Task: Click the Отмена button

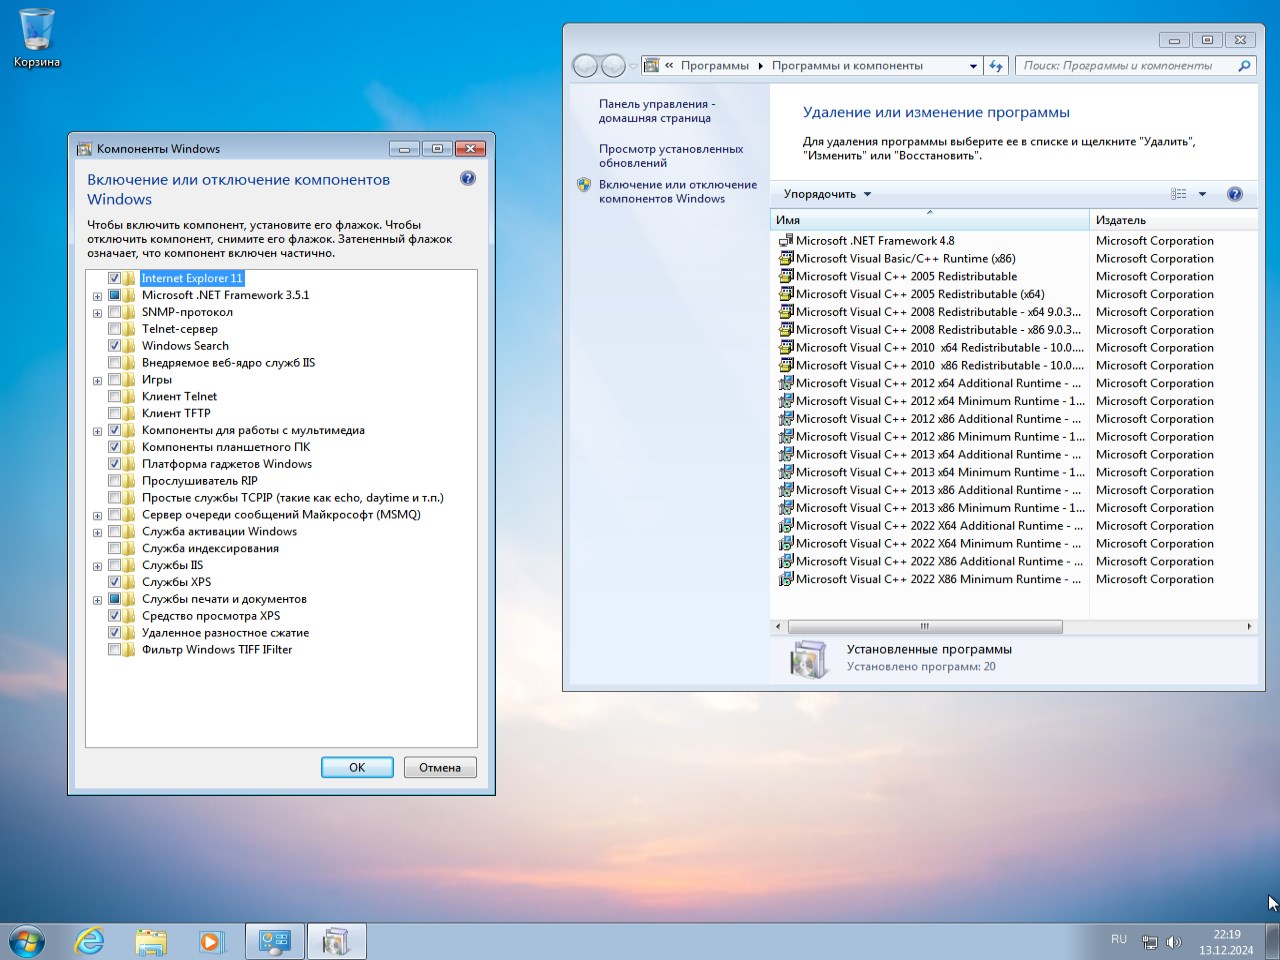Action: click(x=440, y=768)
